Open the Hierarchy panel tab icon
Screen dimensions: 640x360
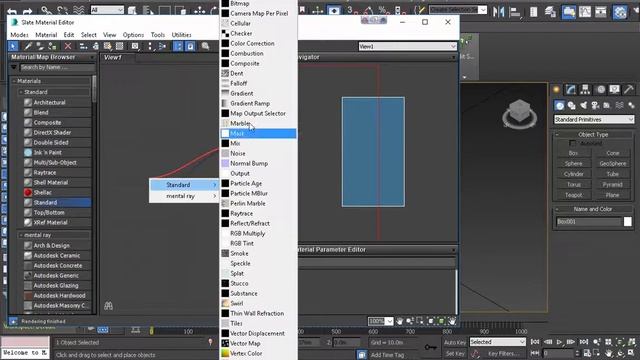(585, 90)
